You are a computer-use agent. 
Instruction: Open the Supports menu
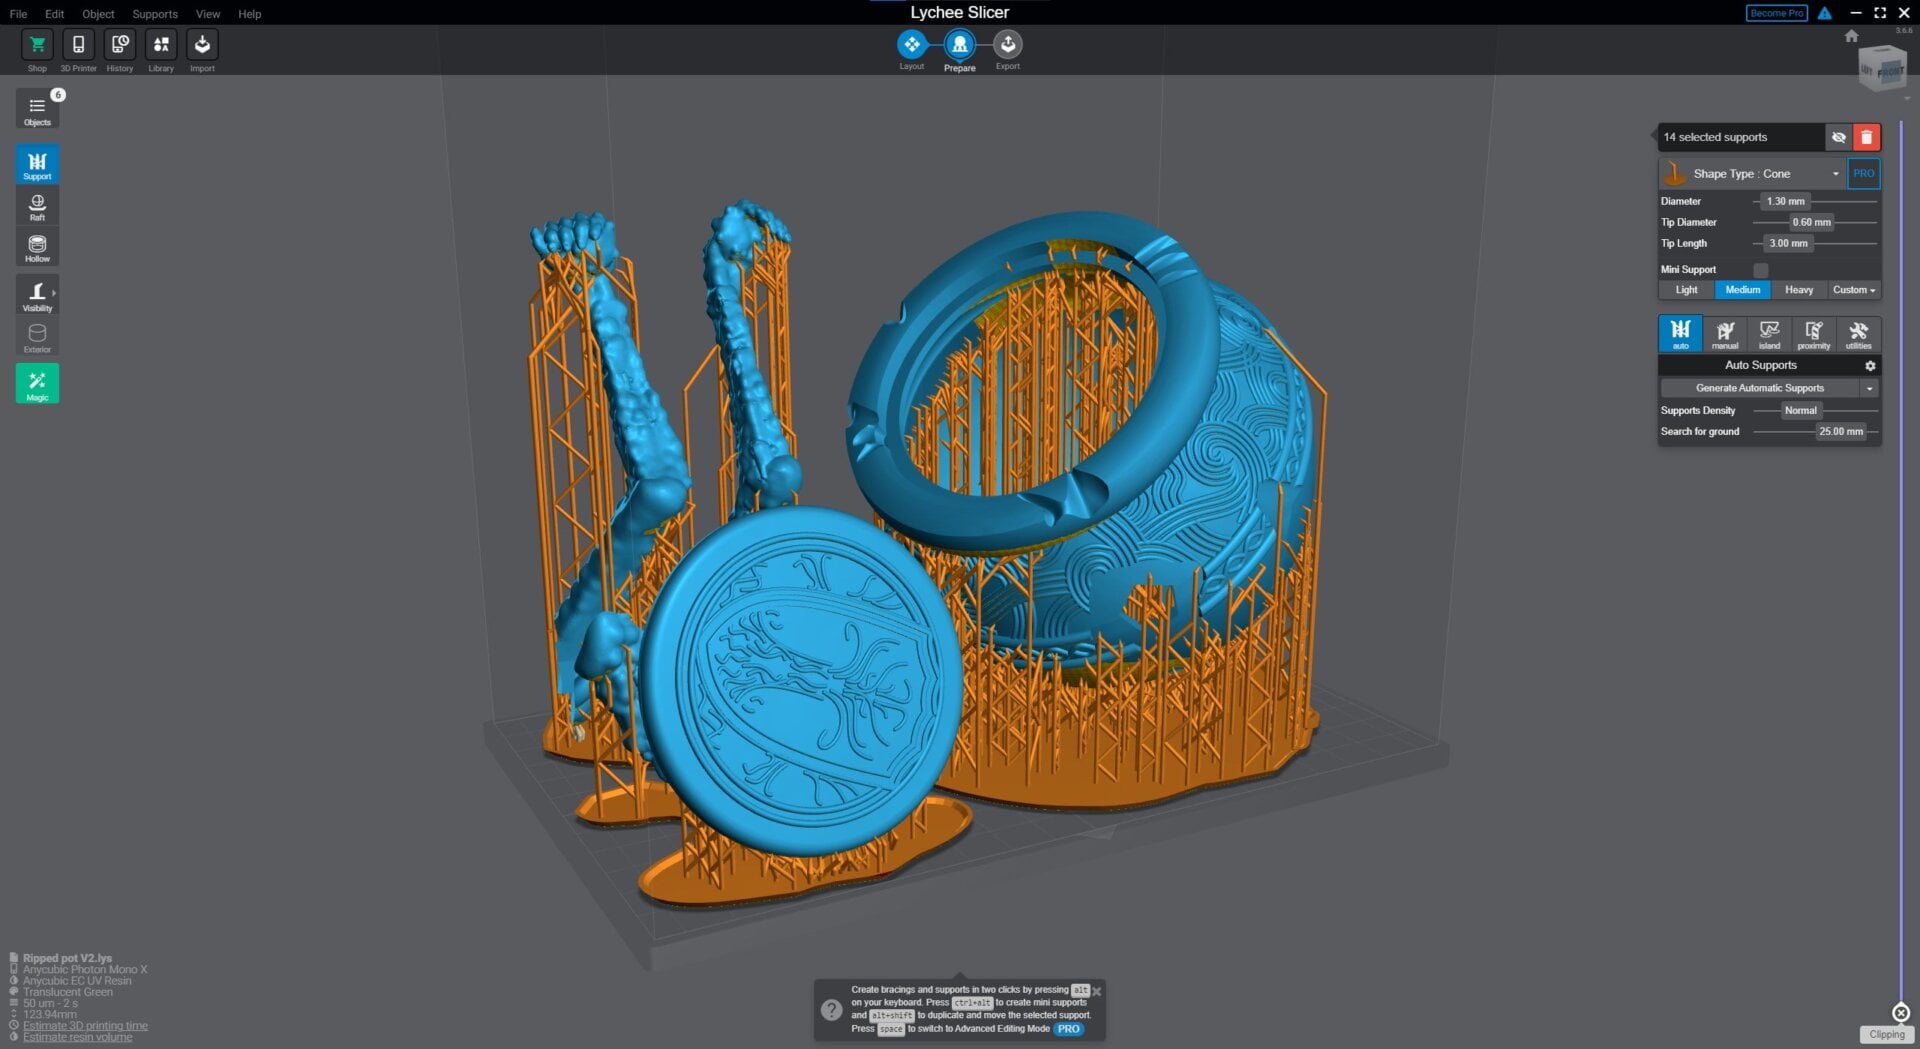point(155,13)
